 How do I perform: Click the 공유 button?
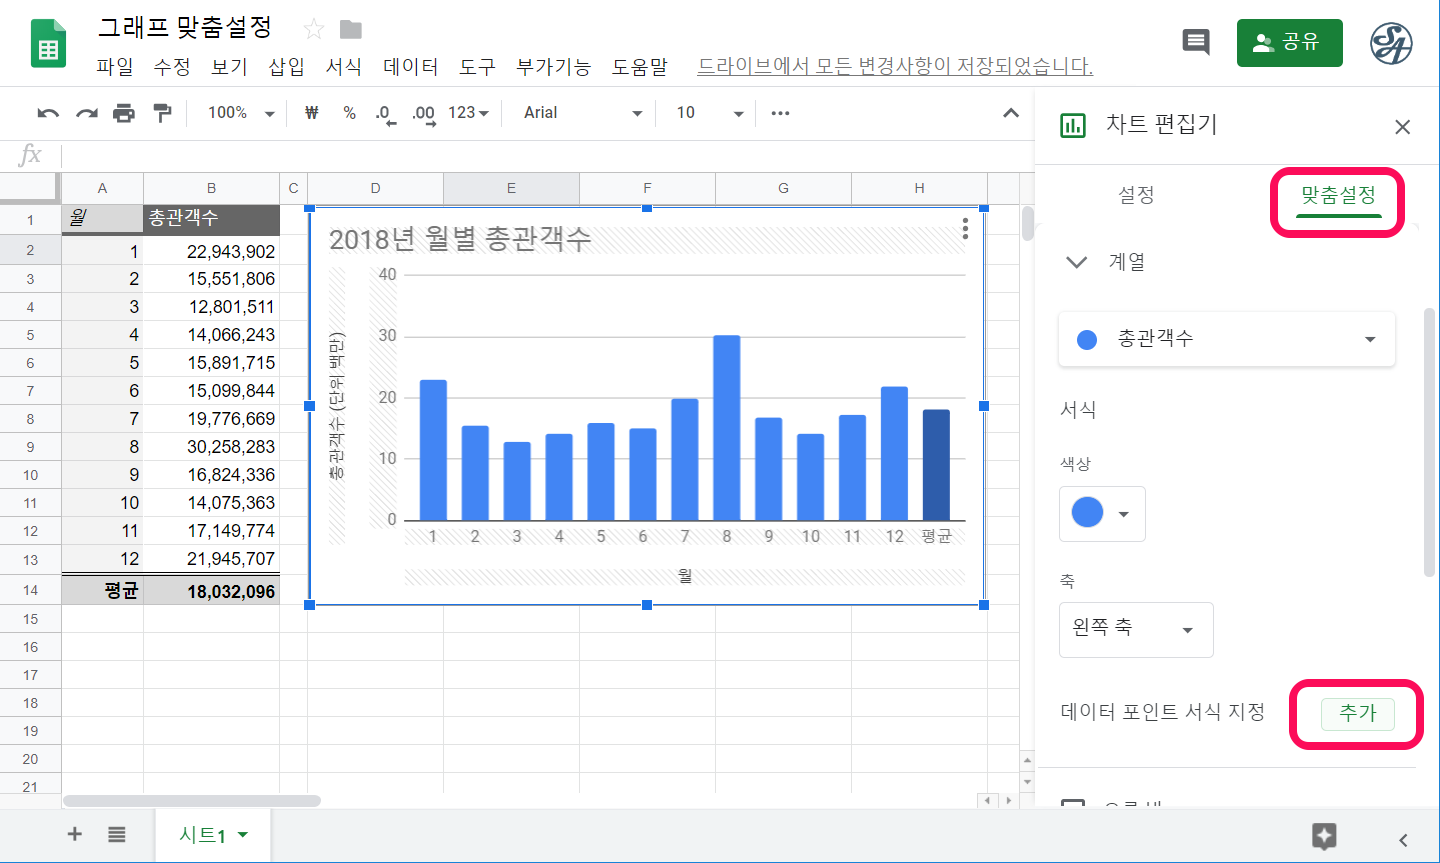(x=1289, y=42)
